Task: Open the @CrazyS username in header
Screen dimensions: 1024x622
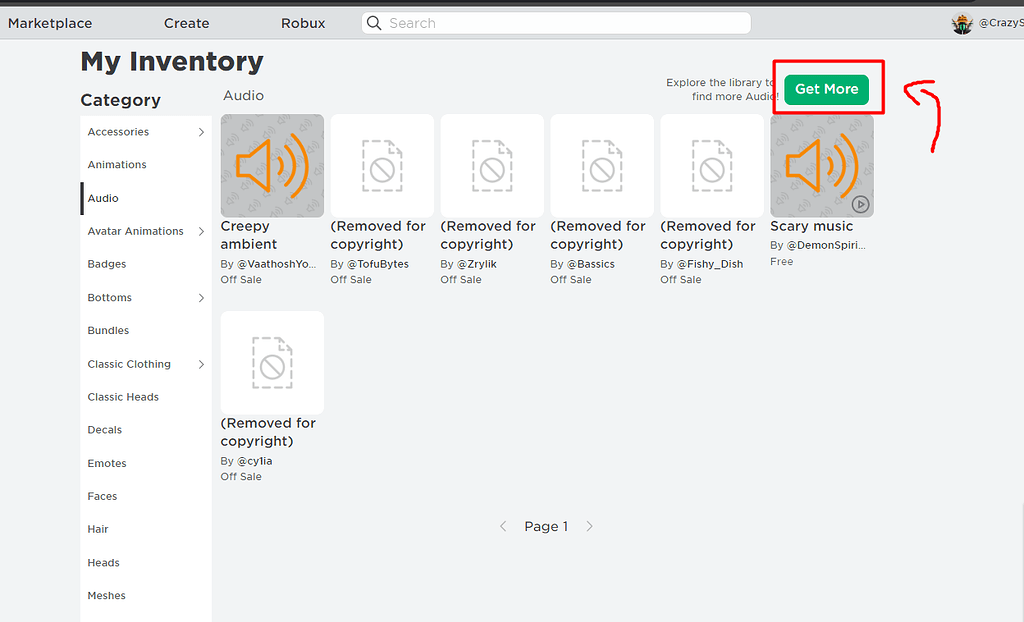Action: [x=1001, y=23]
